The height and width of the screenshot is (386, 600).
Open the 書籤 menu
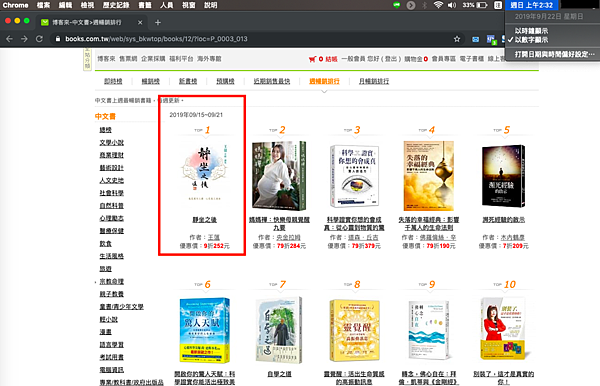coord(145,5)
